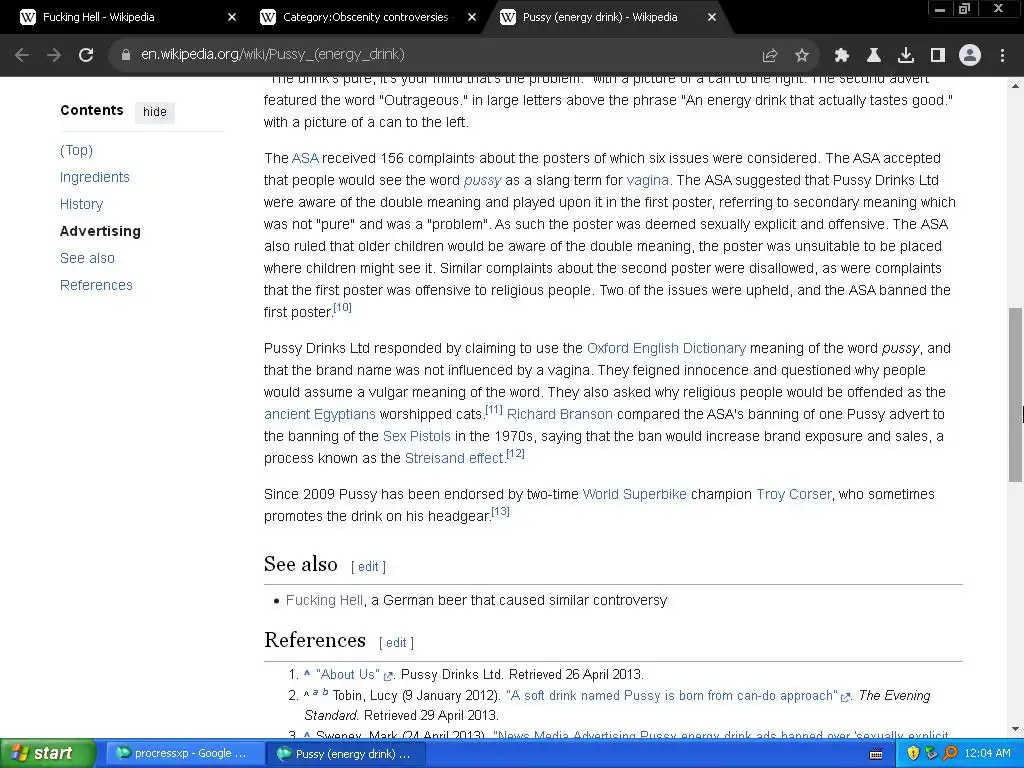The height and width of the screenshot is (768, 1024).
Task: Toggle the browser side panel icon
Action: (x=937, y=55)
